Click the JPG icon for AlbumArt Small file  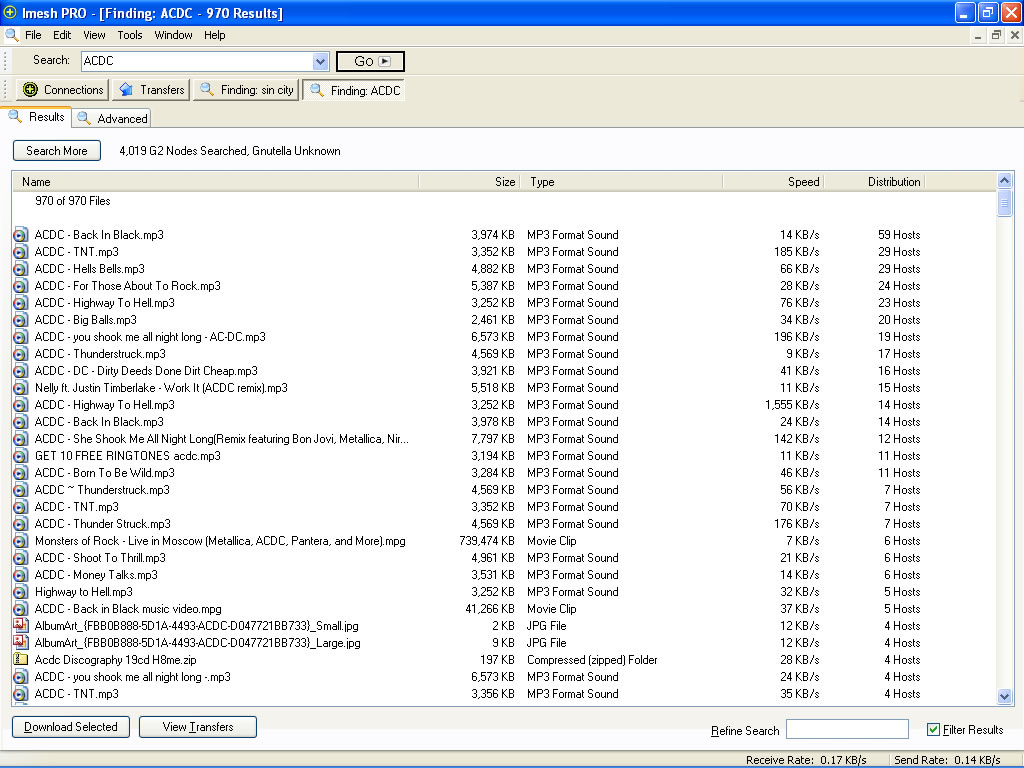(x=20, y=626)
